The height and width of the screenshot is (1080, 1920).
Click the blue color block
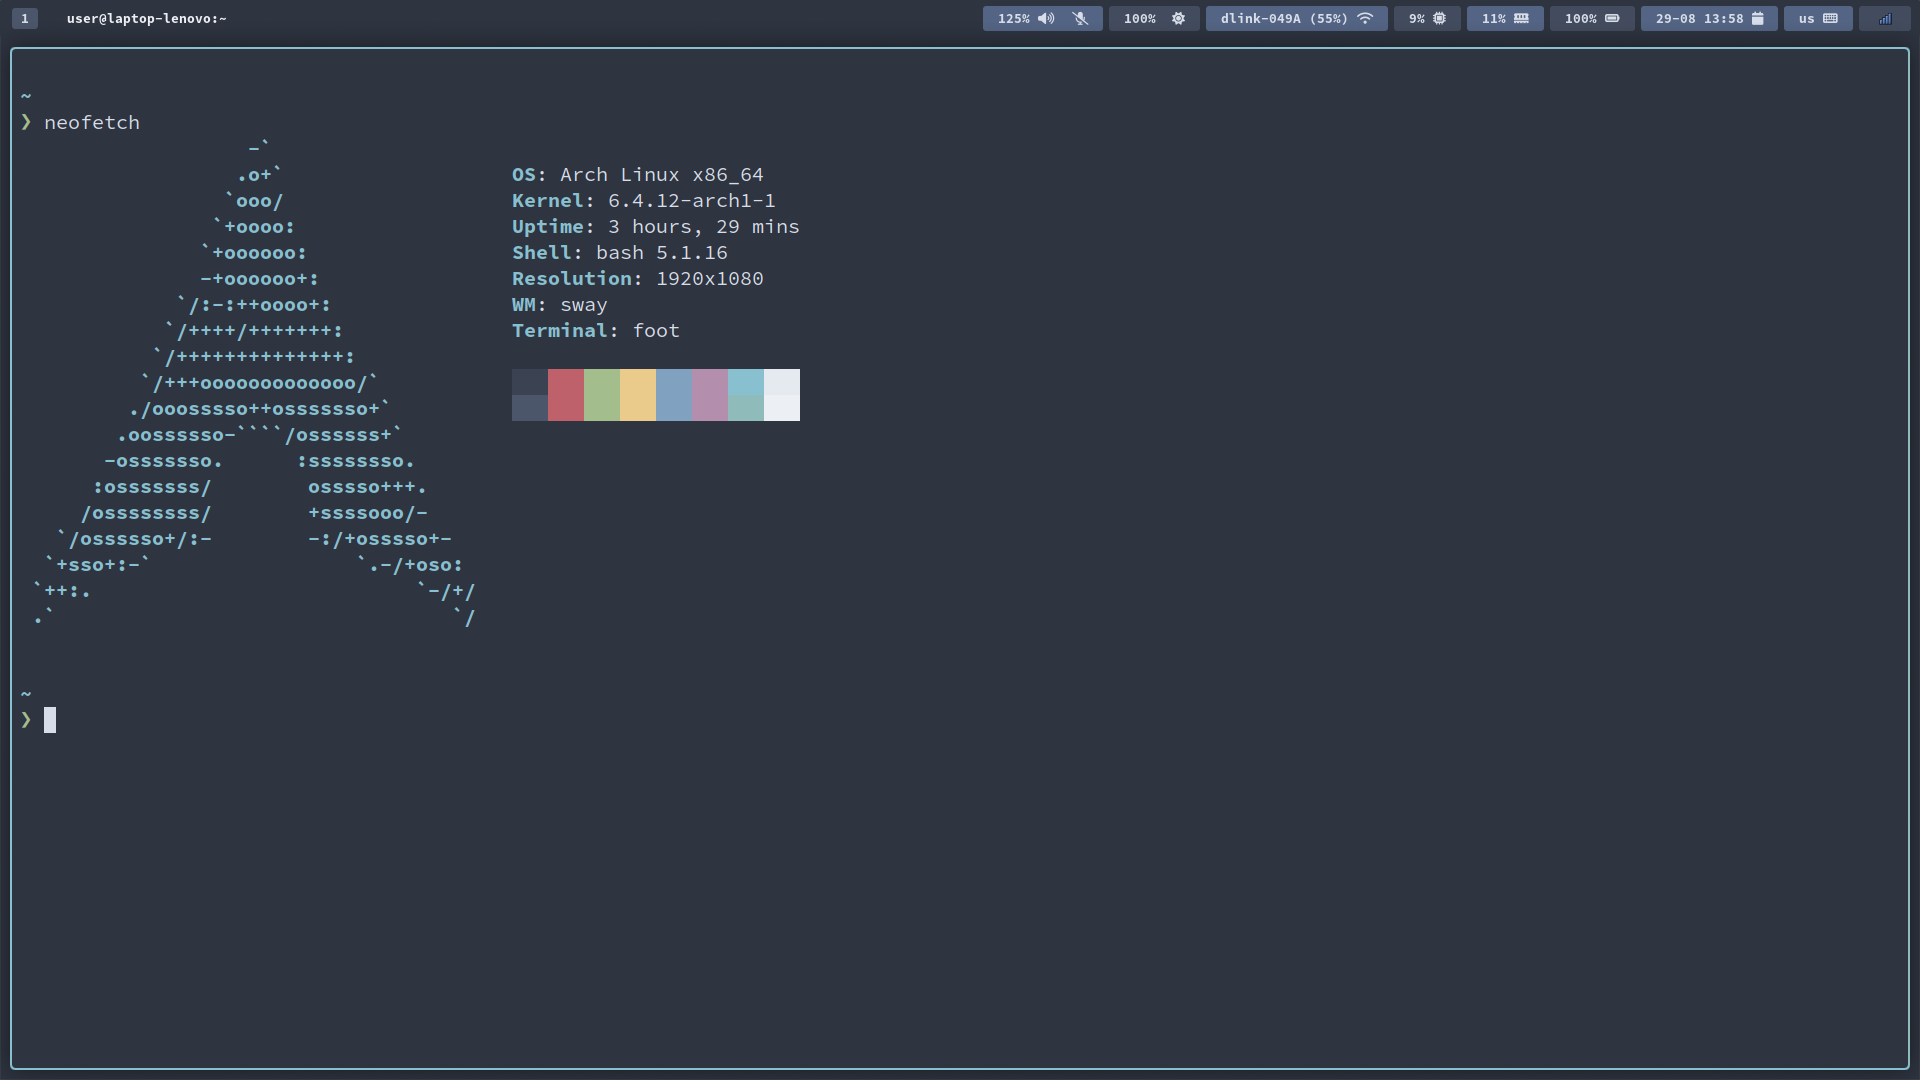pyautogui.click(x=674, y=395)
